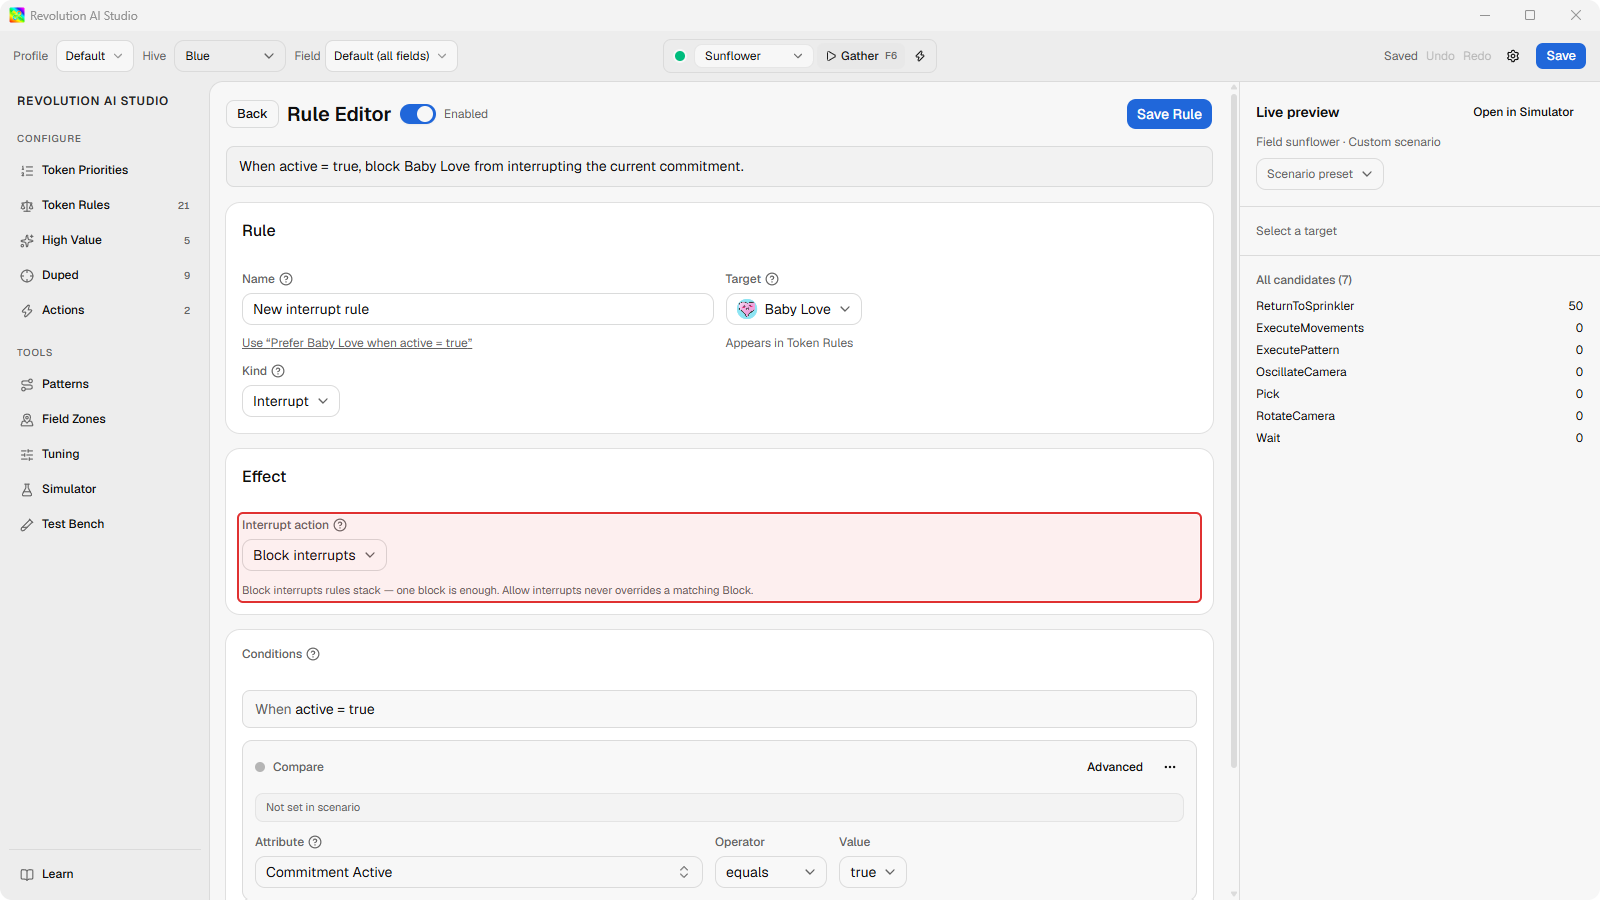Open Test Bench tool

[x=105, y=524]
